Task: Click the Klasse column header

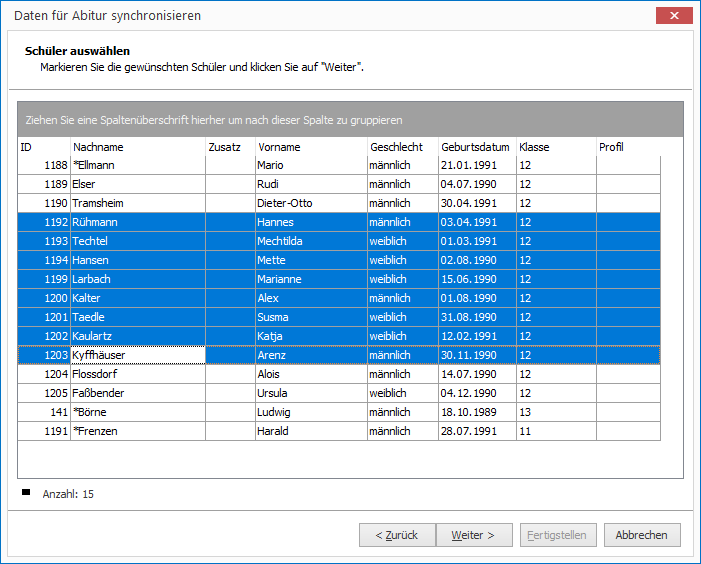Action: 556,147
